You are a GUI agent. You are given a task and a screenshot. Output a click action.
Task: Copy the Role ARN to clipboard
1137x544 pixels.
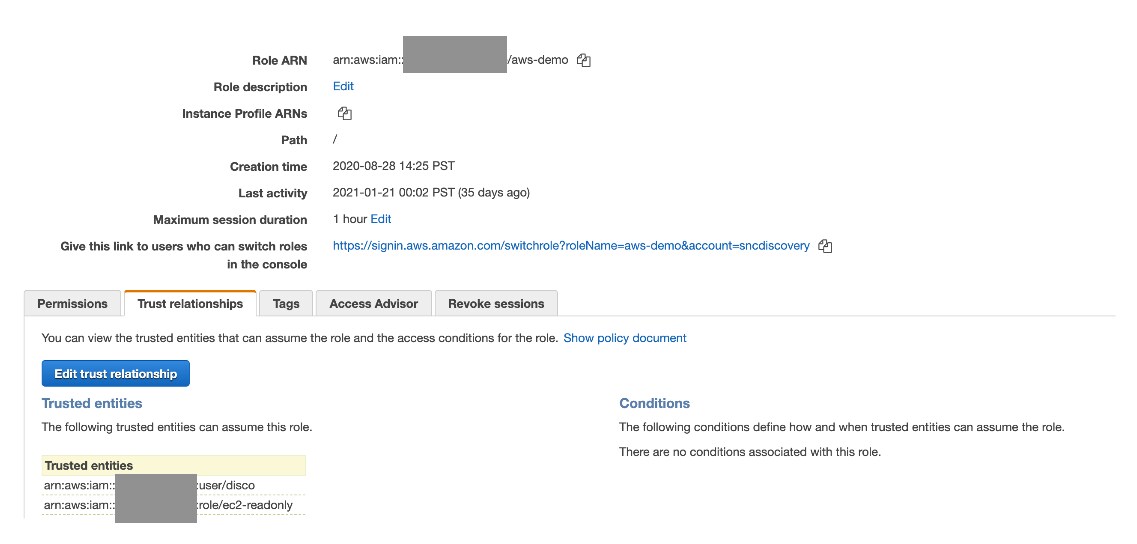click(584, 60)
